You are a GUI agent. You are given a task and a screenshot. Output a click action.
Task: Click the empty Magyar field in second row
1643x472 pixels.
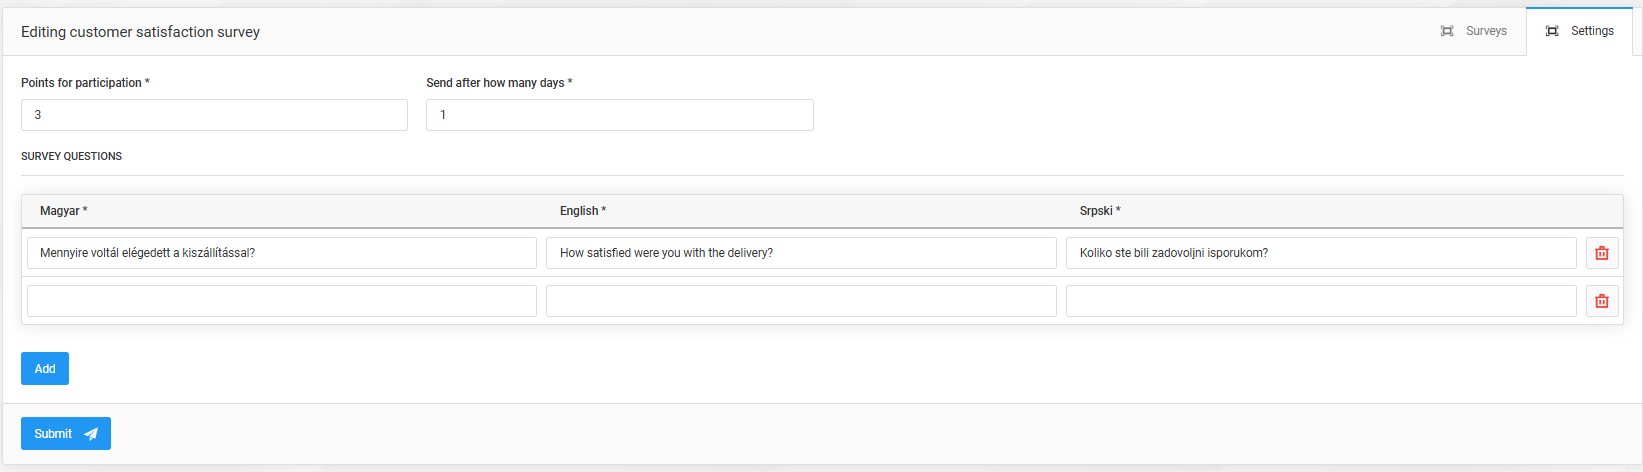pyautogui.click(x=281, y=301)
